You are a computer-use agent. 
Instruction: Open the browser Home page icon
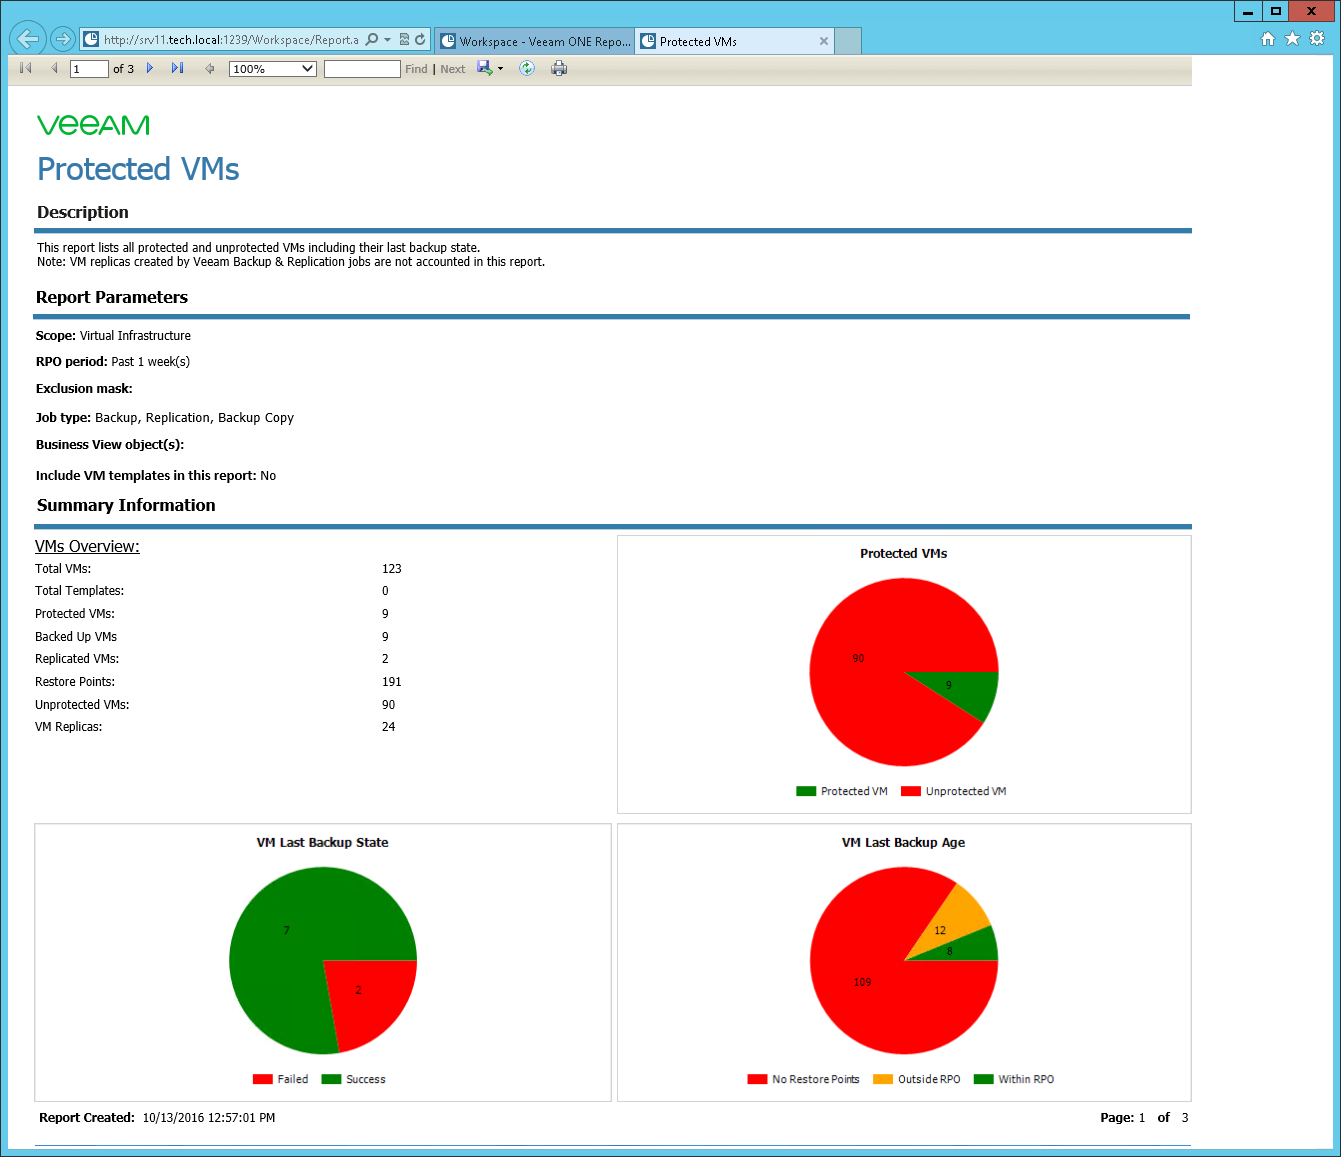(x=1268, y=39)
